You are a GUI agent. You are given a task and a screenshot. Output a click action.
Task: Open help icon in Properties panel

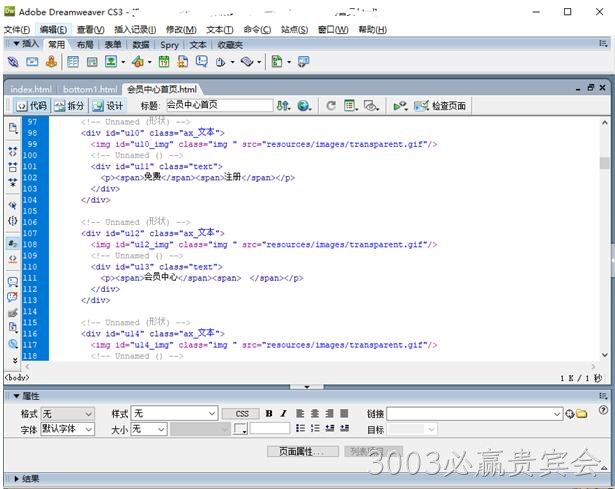603,410
